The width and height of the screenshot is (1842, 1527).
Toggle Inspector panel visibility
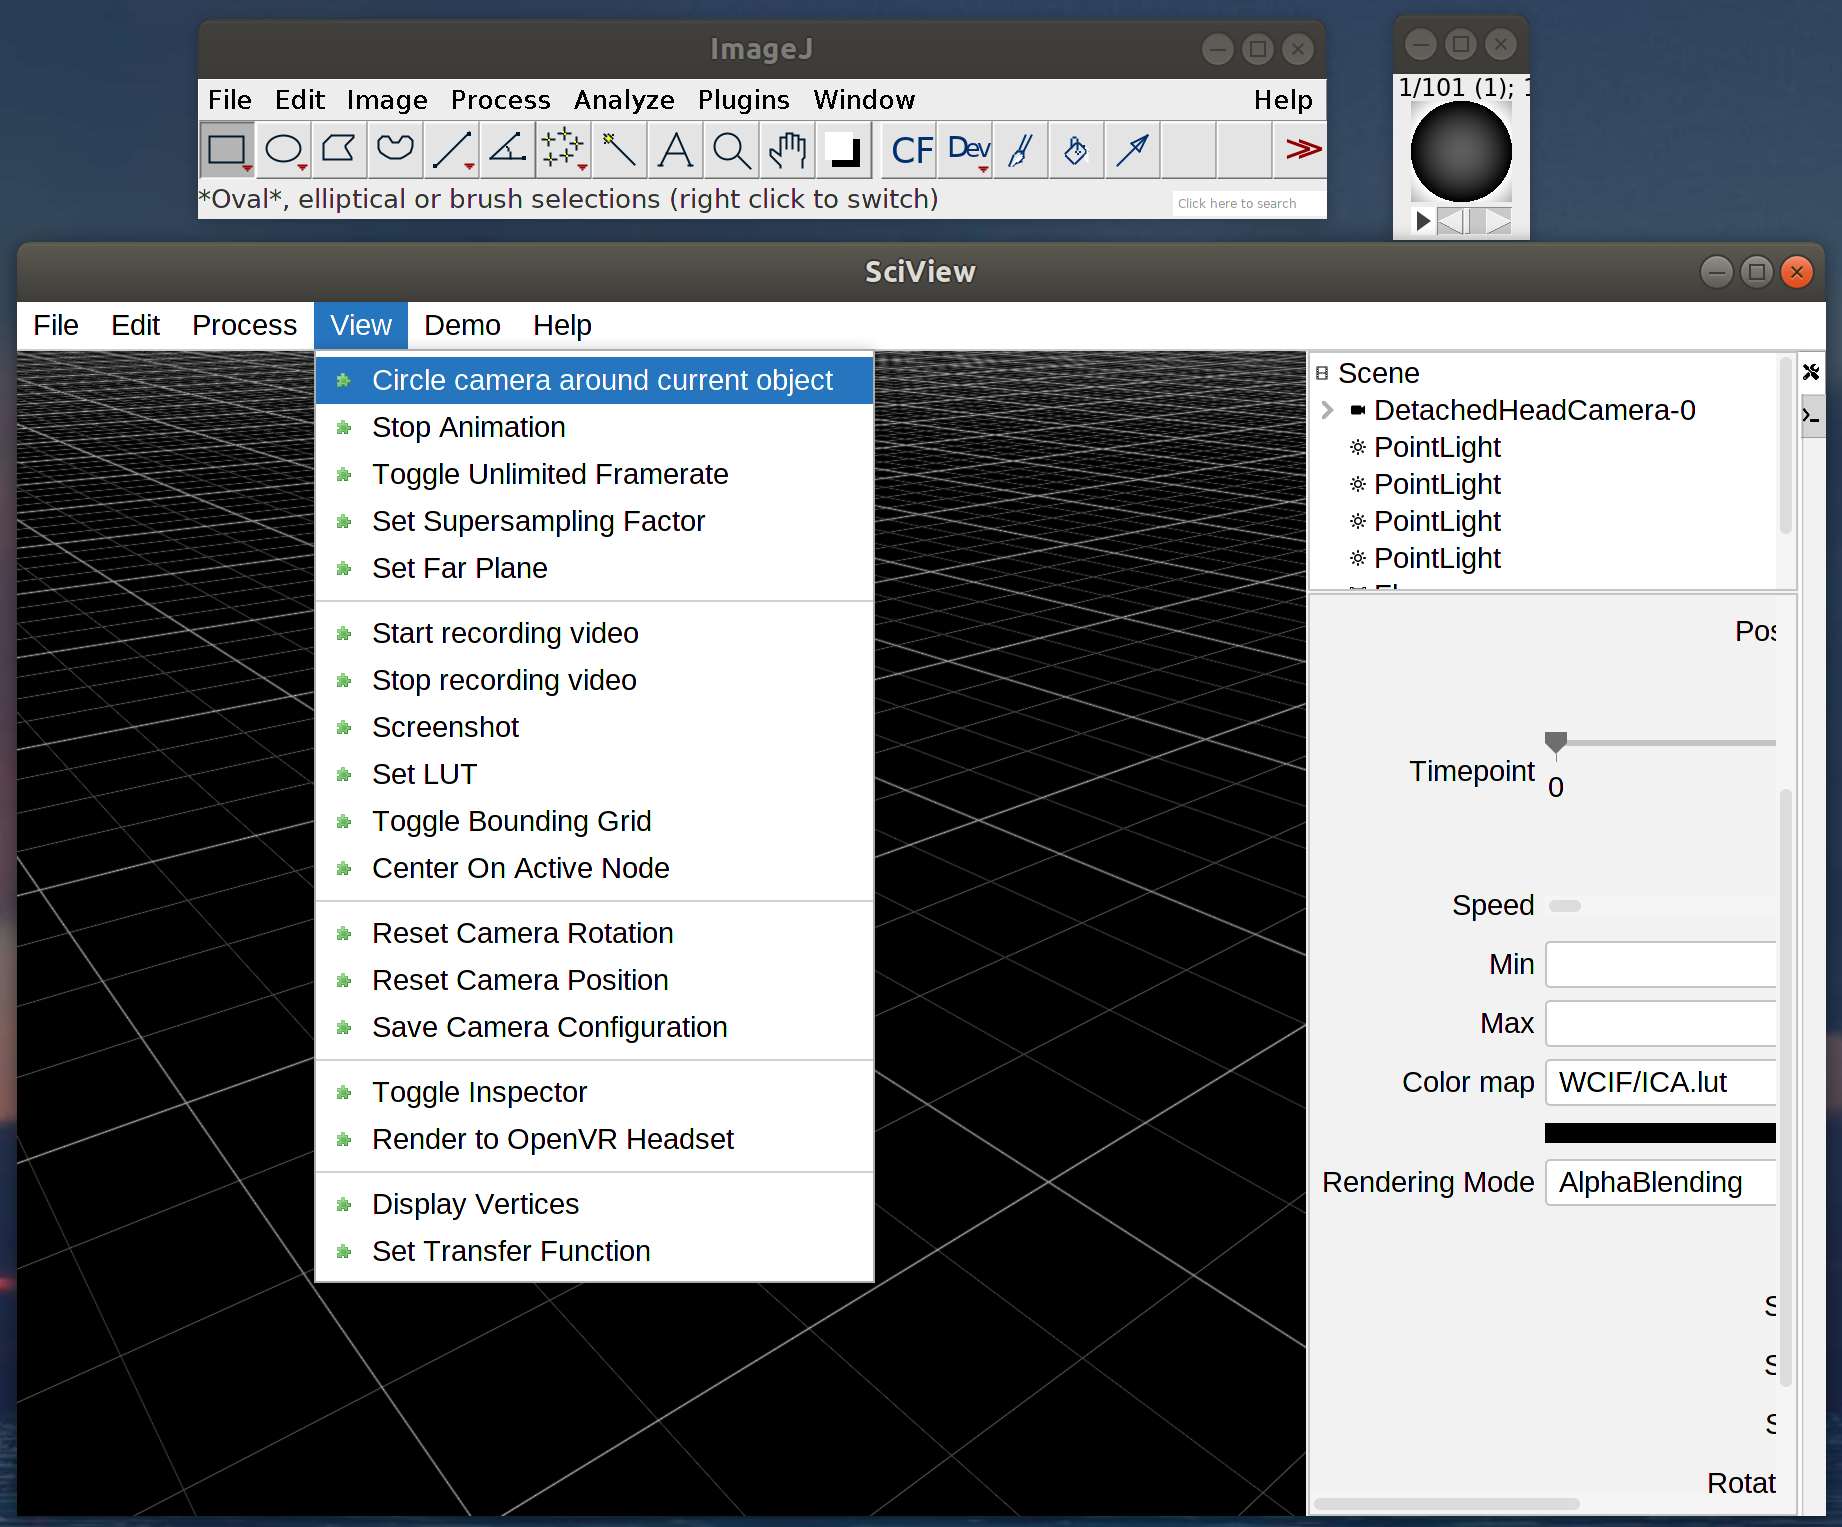[x=594, y=1092]
